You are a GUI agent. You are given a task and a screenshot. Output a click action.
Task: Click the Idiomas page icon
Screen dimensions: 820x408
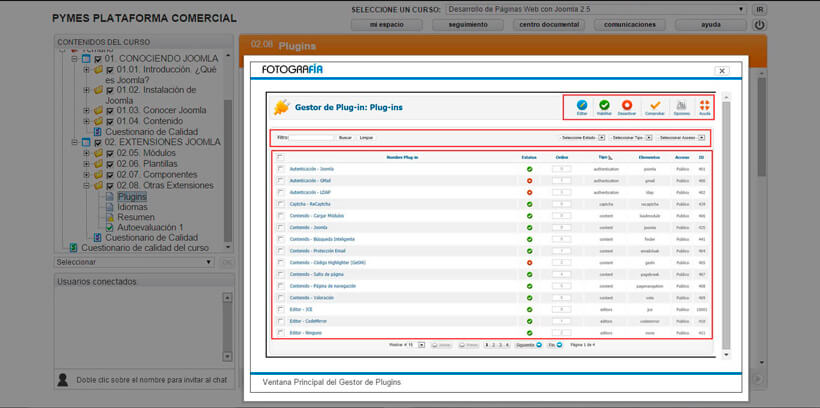(109, 207)
